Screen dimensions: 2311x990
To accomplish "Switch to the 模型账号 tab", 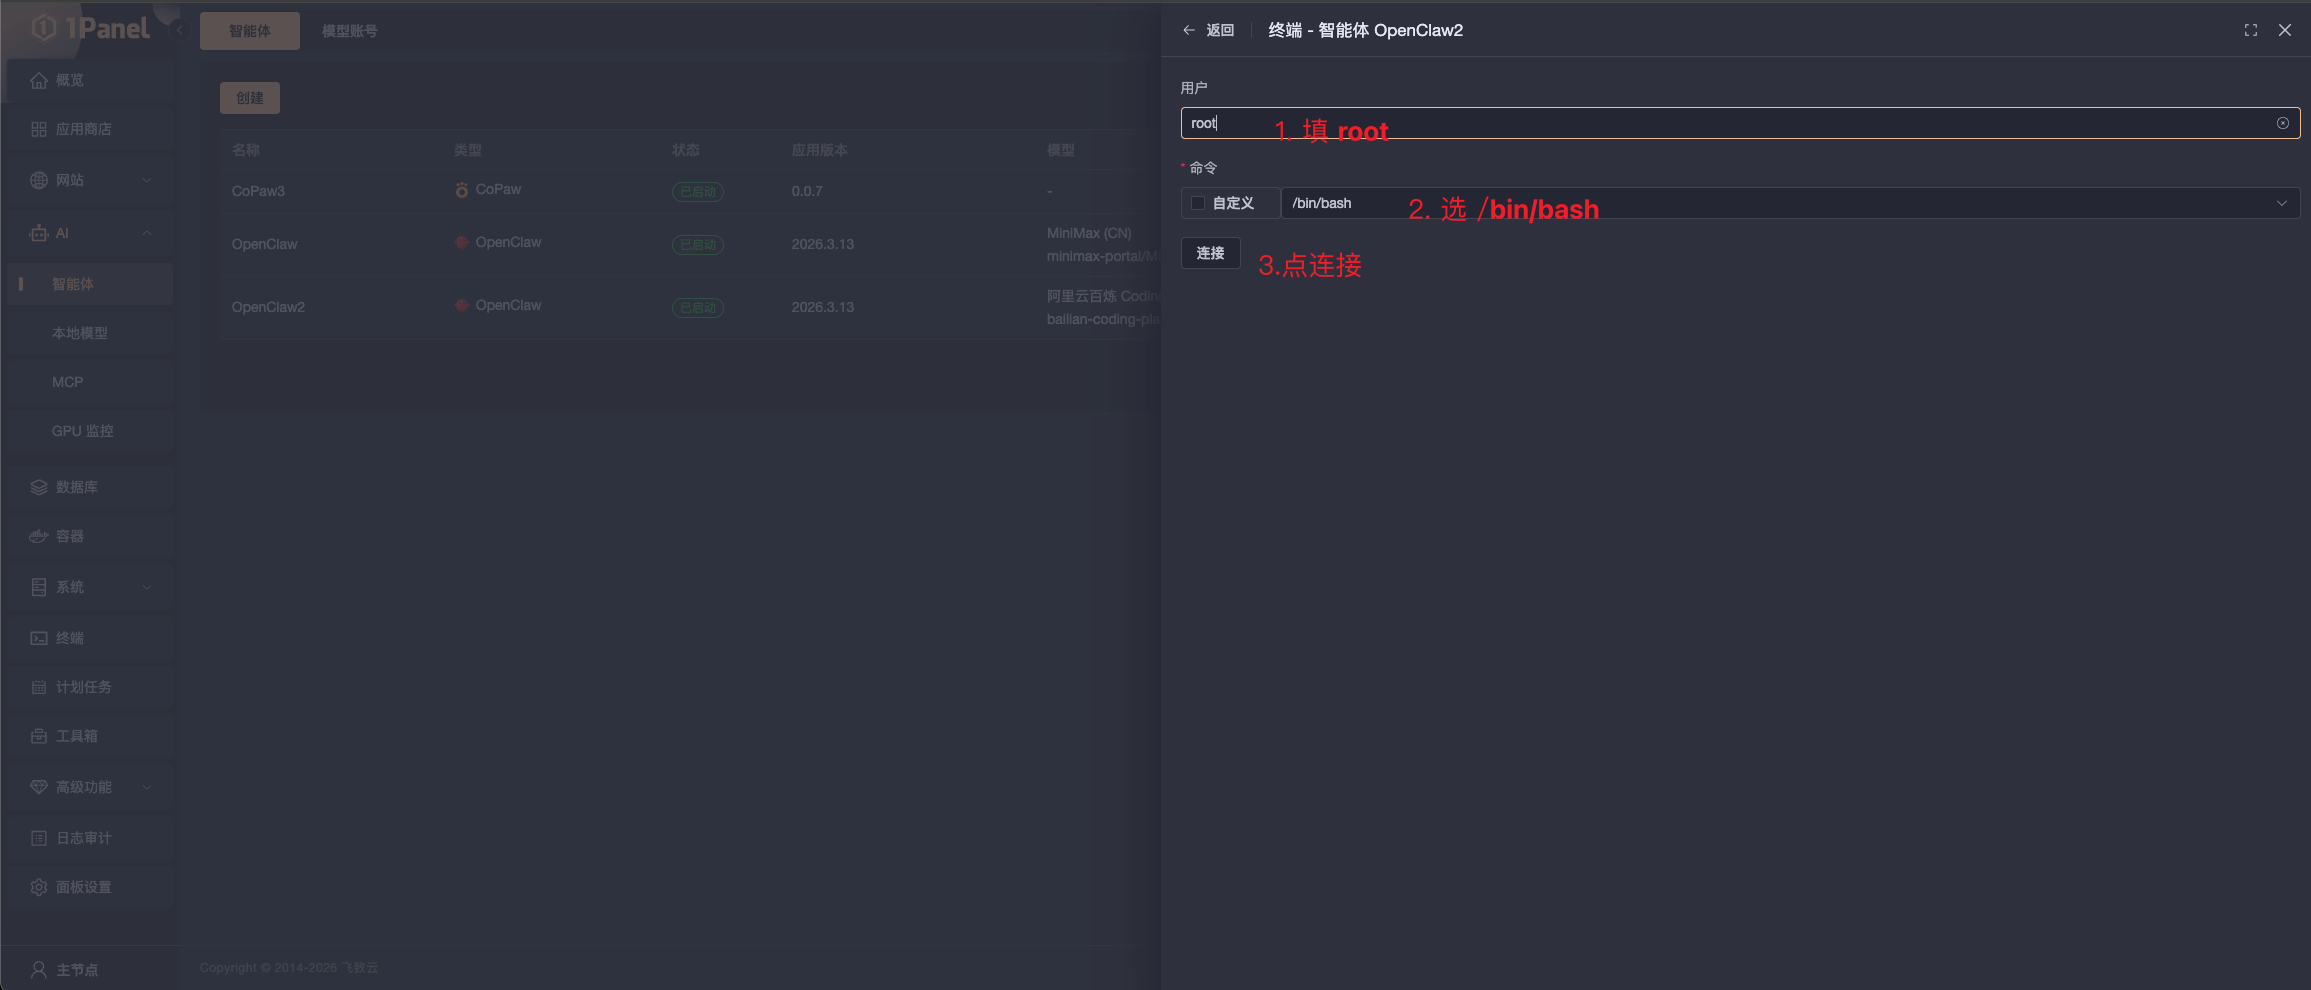I will (x=349, y=31).
